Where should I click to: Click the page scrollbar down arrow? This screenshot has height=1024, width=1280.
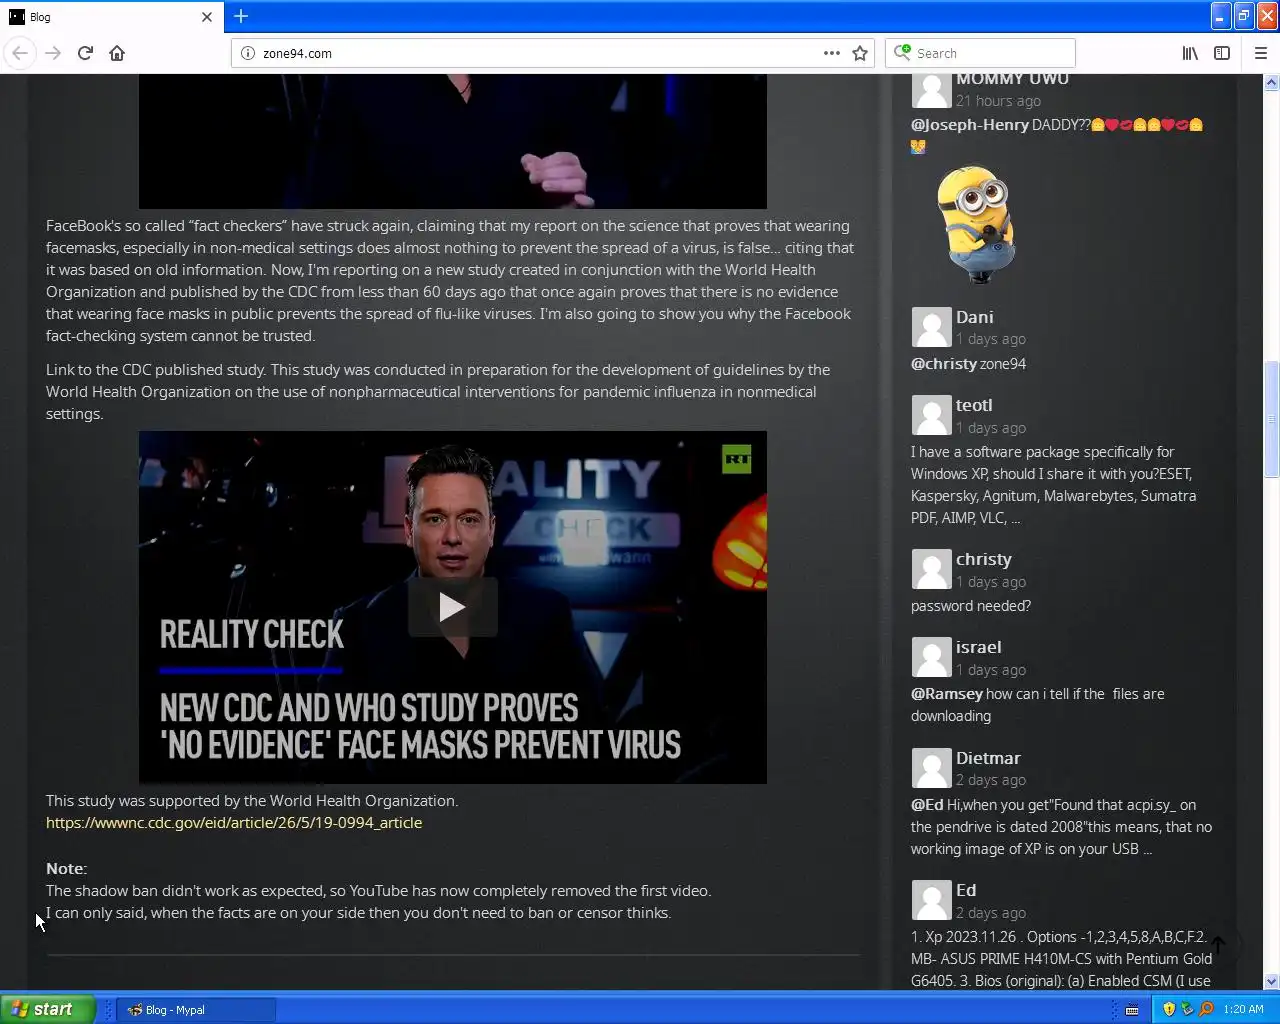click(x=1272, y=982)
